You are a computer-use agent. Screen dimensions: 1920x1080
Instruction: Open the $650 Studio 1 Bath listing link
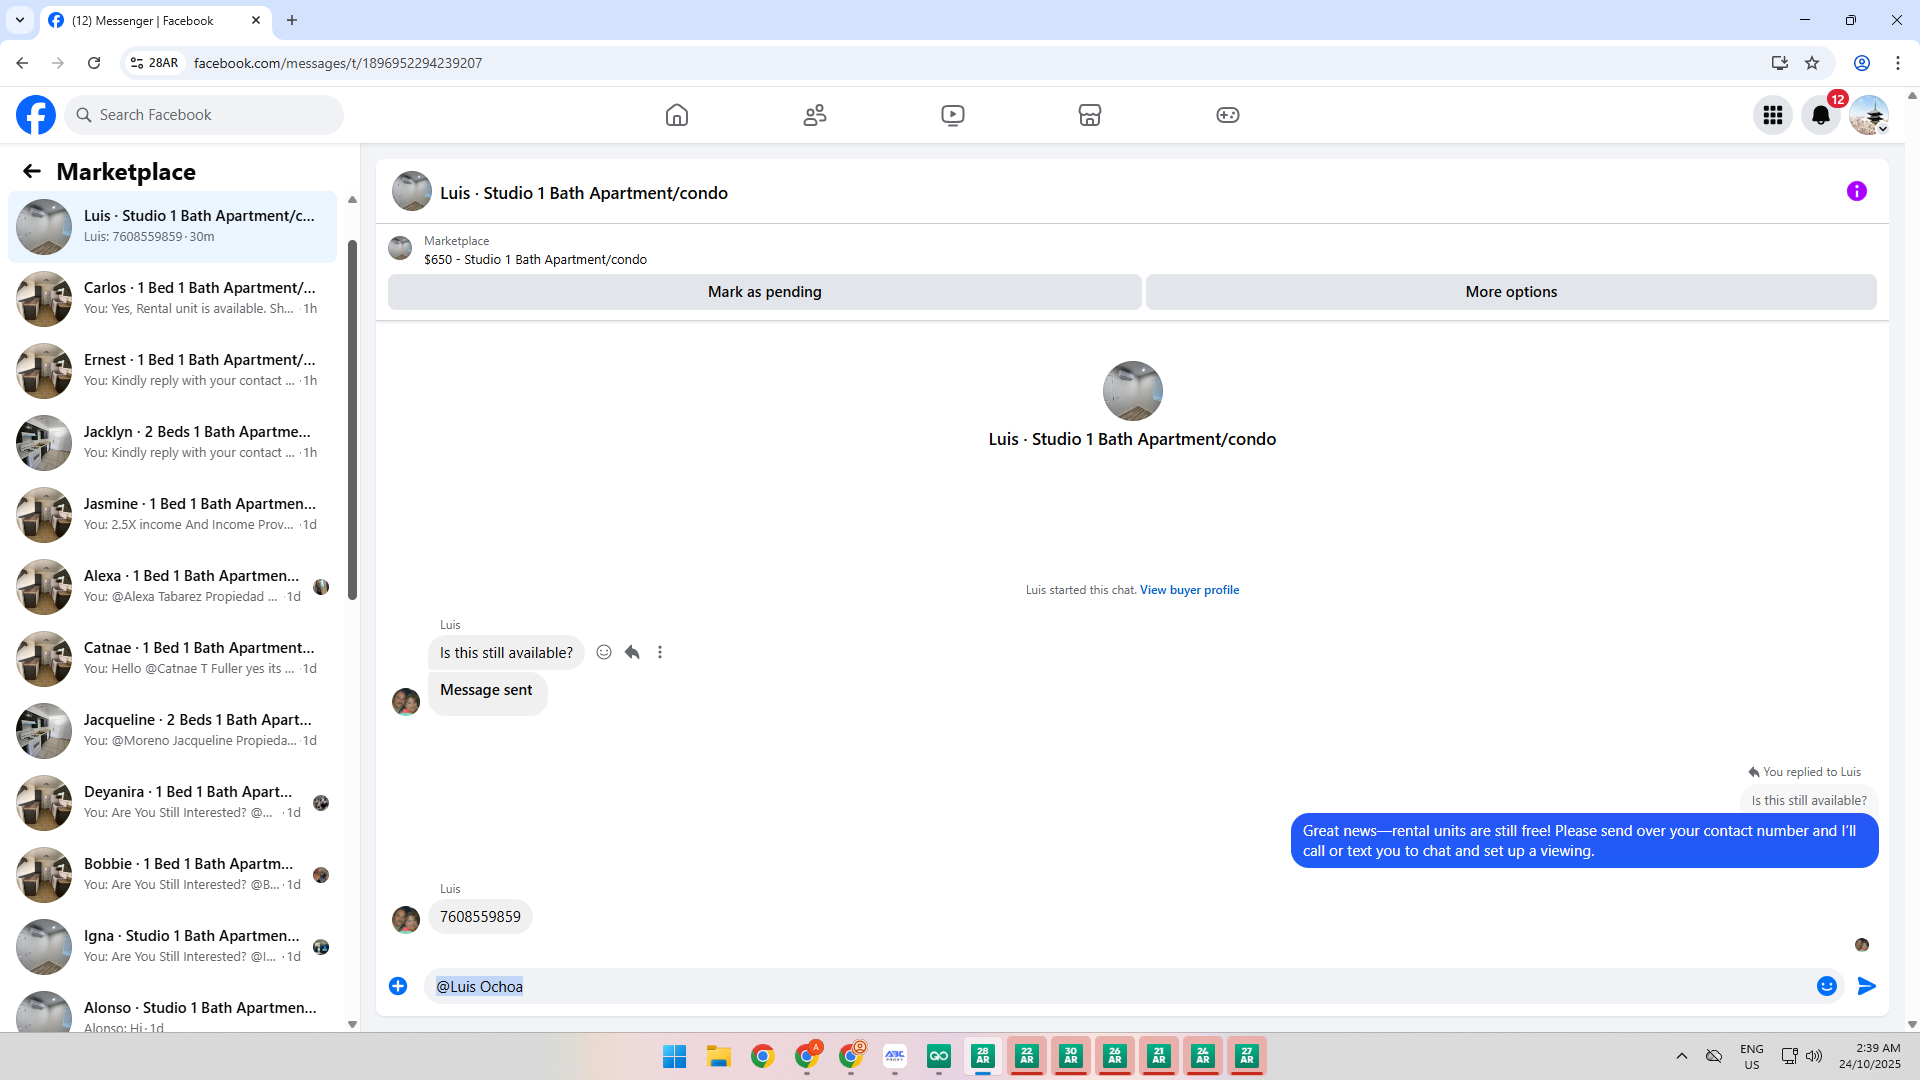[x=535, y=260]
